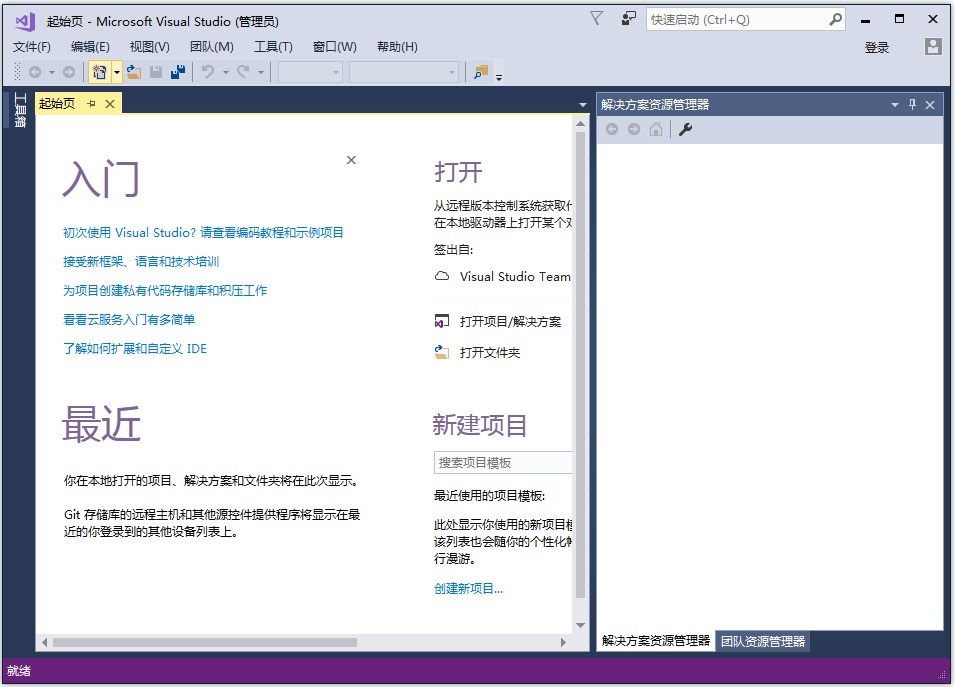The image size is (955, 687).
Task: Open the New Project button dropdown arrow
Action: [116, 72]
